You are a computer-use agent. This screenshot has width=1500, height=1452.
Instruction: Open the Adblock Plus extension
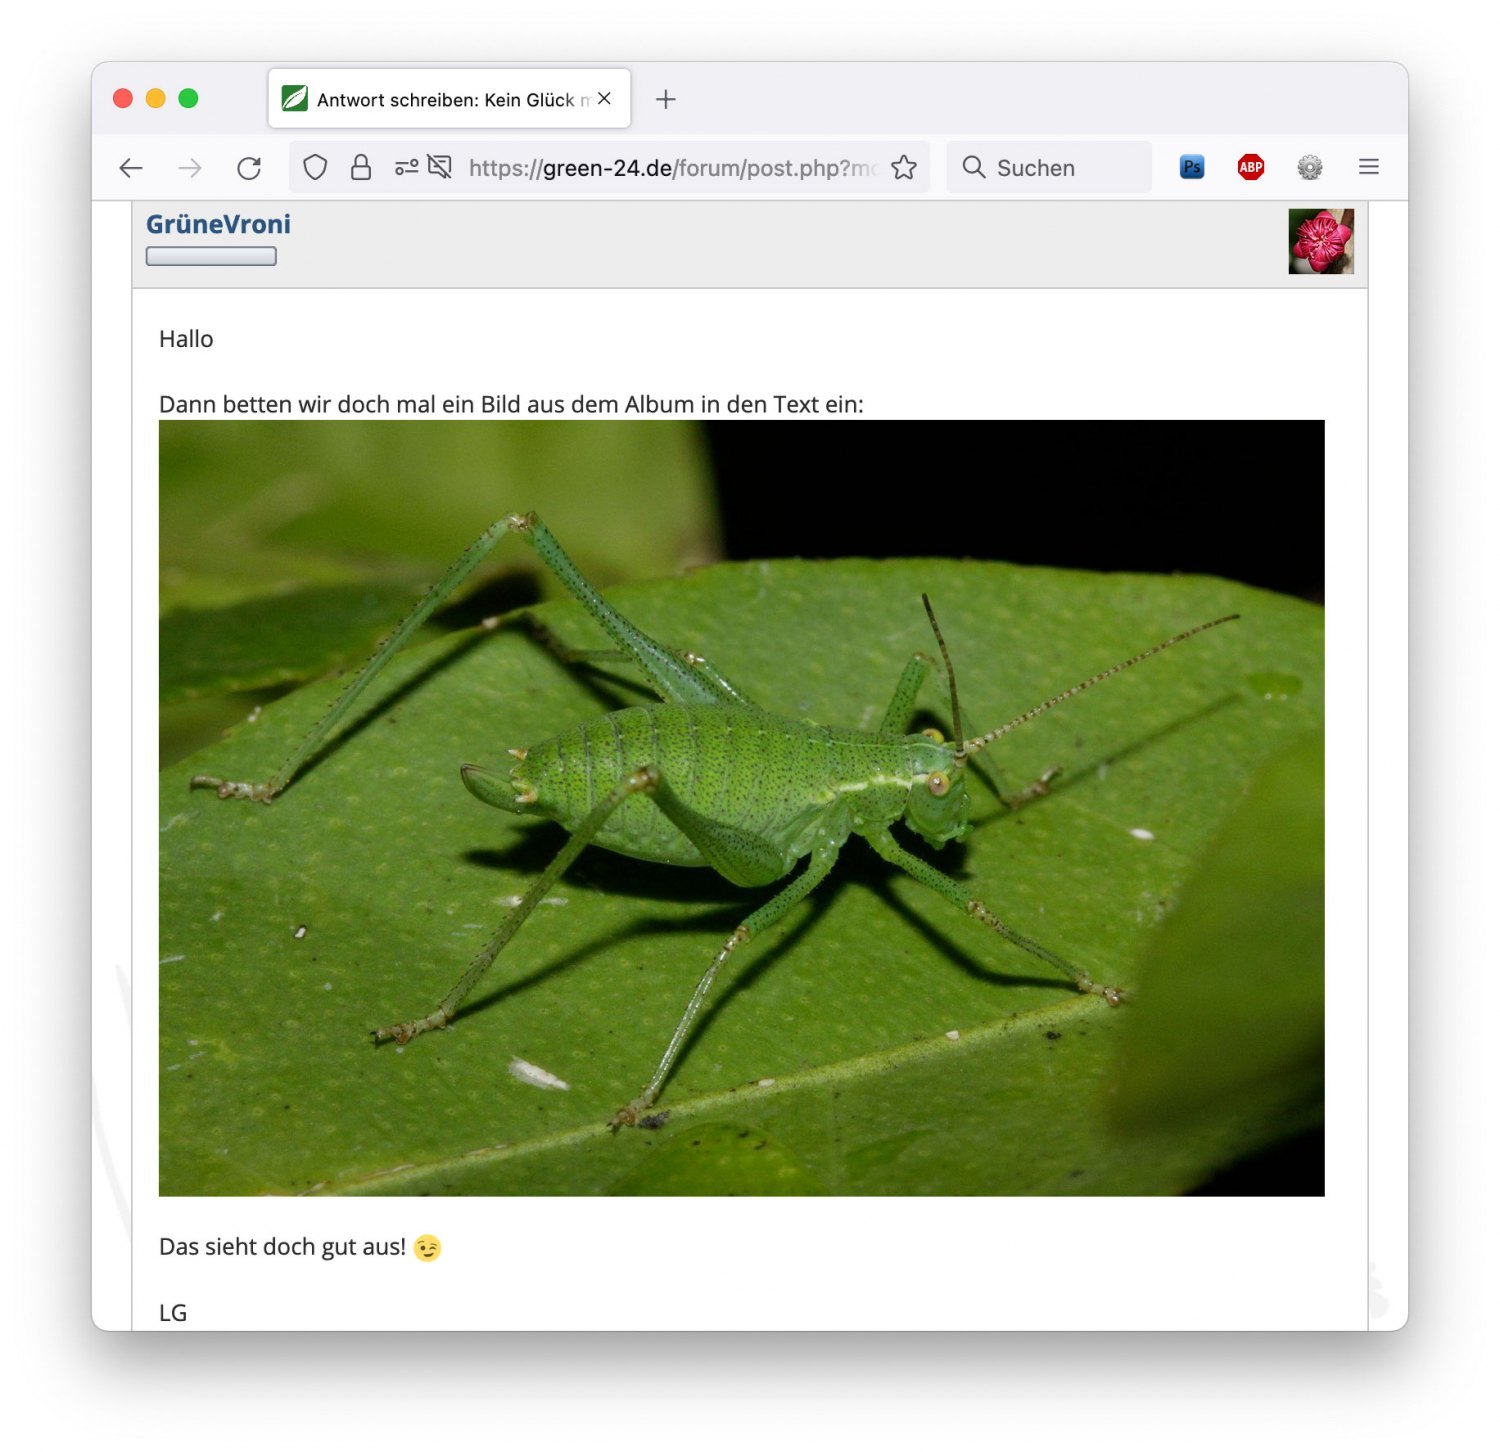(1250, 168)
